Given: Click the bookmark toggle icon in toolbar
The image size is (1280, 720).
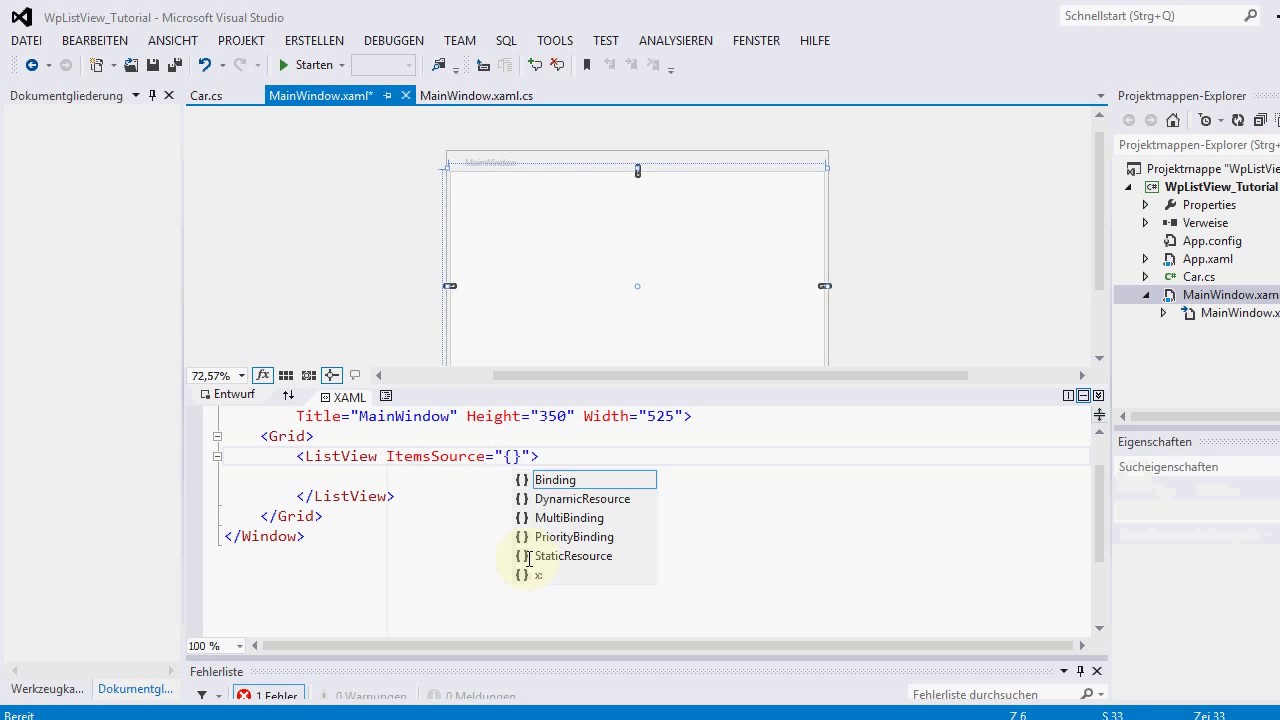Looking at the screenshot, I should [587, 65].
